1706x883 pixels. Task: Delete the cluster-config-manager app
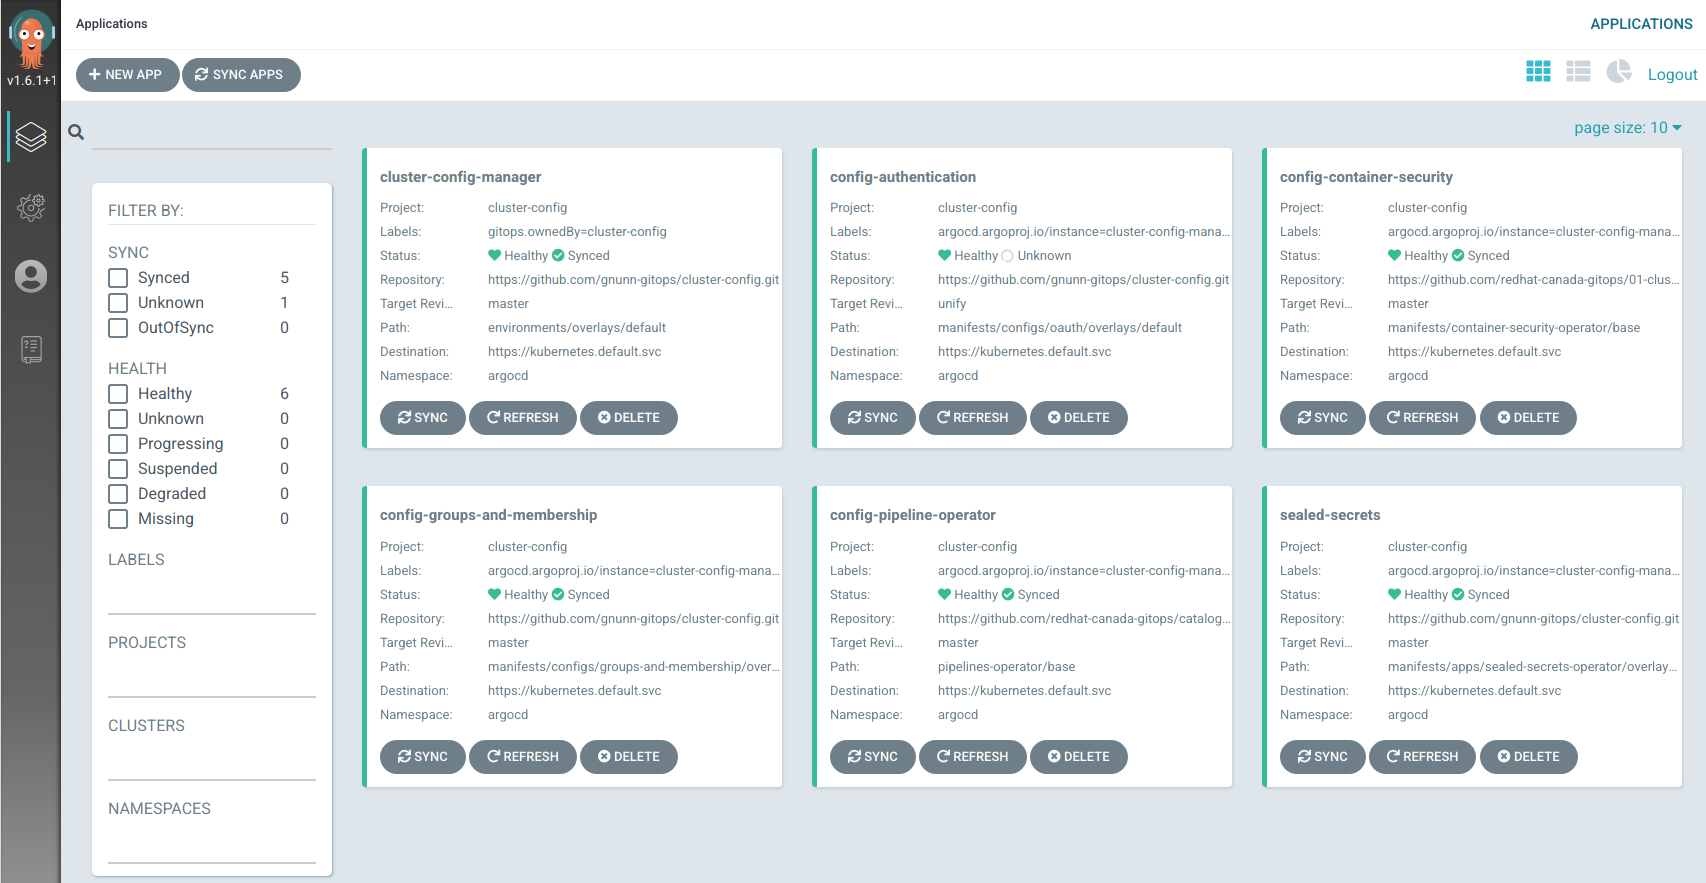(629, 418)
